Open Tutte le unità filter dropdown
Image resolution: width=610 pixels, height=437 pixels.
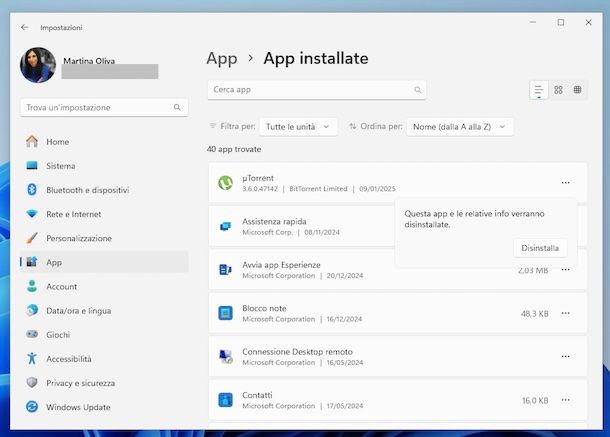pos(298,127)
